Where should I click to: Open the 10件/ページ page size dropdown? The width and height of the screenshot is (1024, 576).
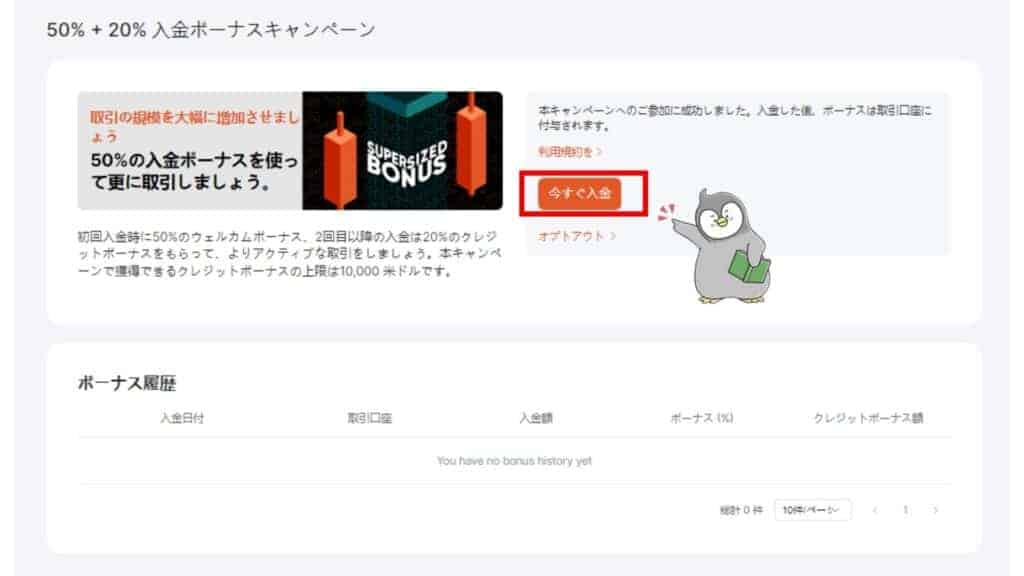tap(812, 509)
